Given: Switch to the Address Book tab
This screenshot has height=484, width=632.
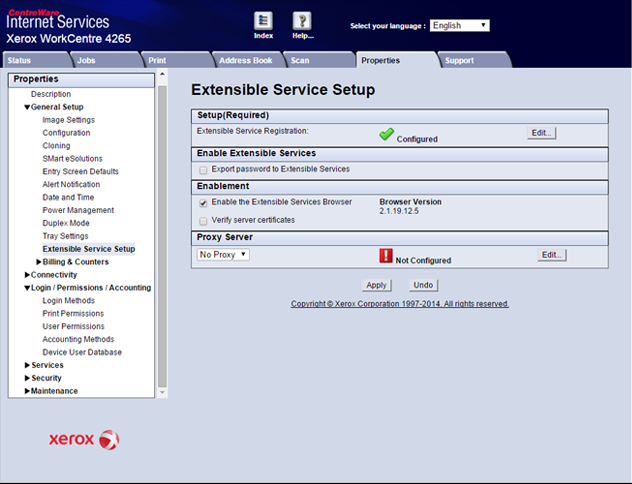Looking at the screenshot, I should tap(245, 60).
